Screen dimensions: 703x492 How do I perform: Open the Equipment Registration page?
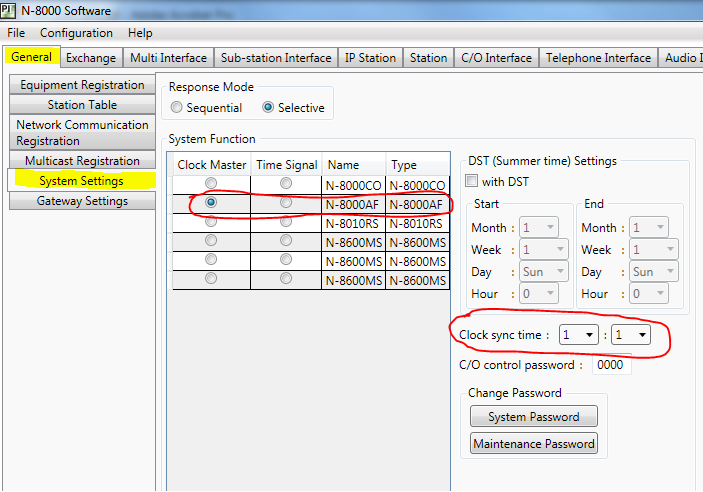pos(82,85)
